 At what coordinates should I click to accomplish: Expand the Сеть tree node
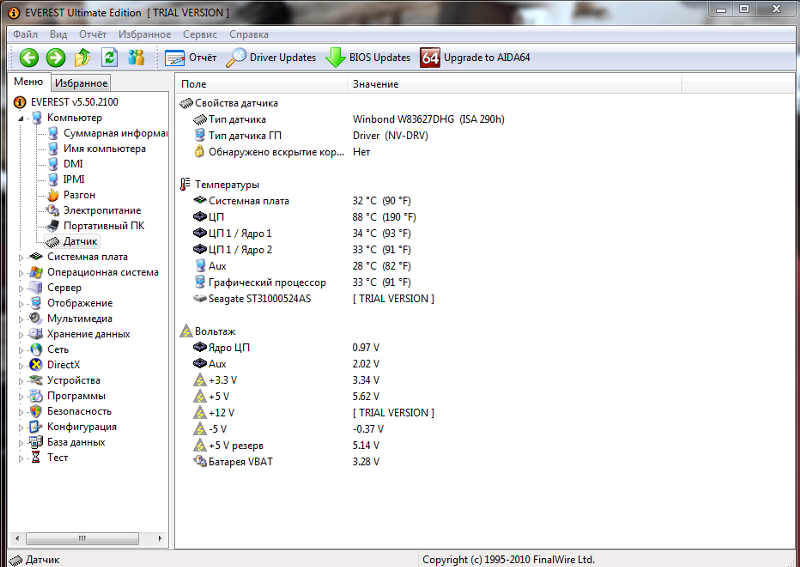click(21, 351)
